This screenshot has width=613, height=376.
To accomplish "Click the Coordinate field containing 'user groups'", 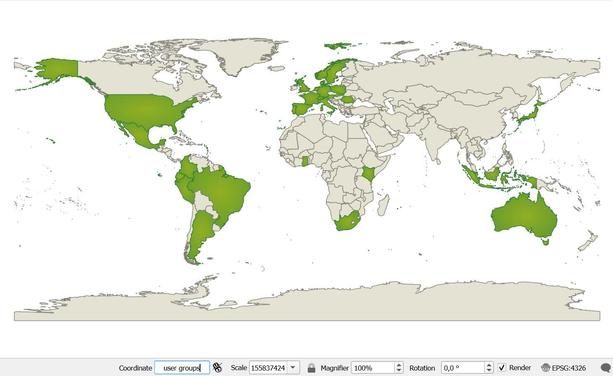I will [182, 368].
